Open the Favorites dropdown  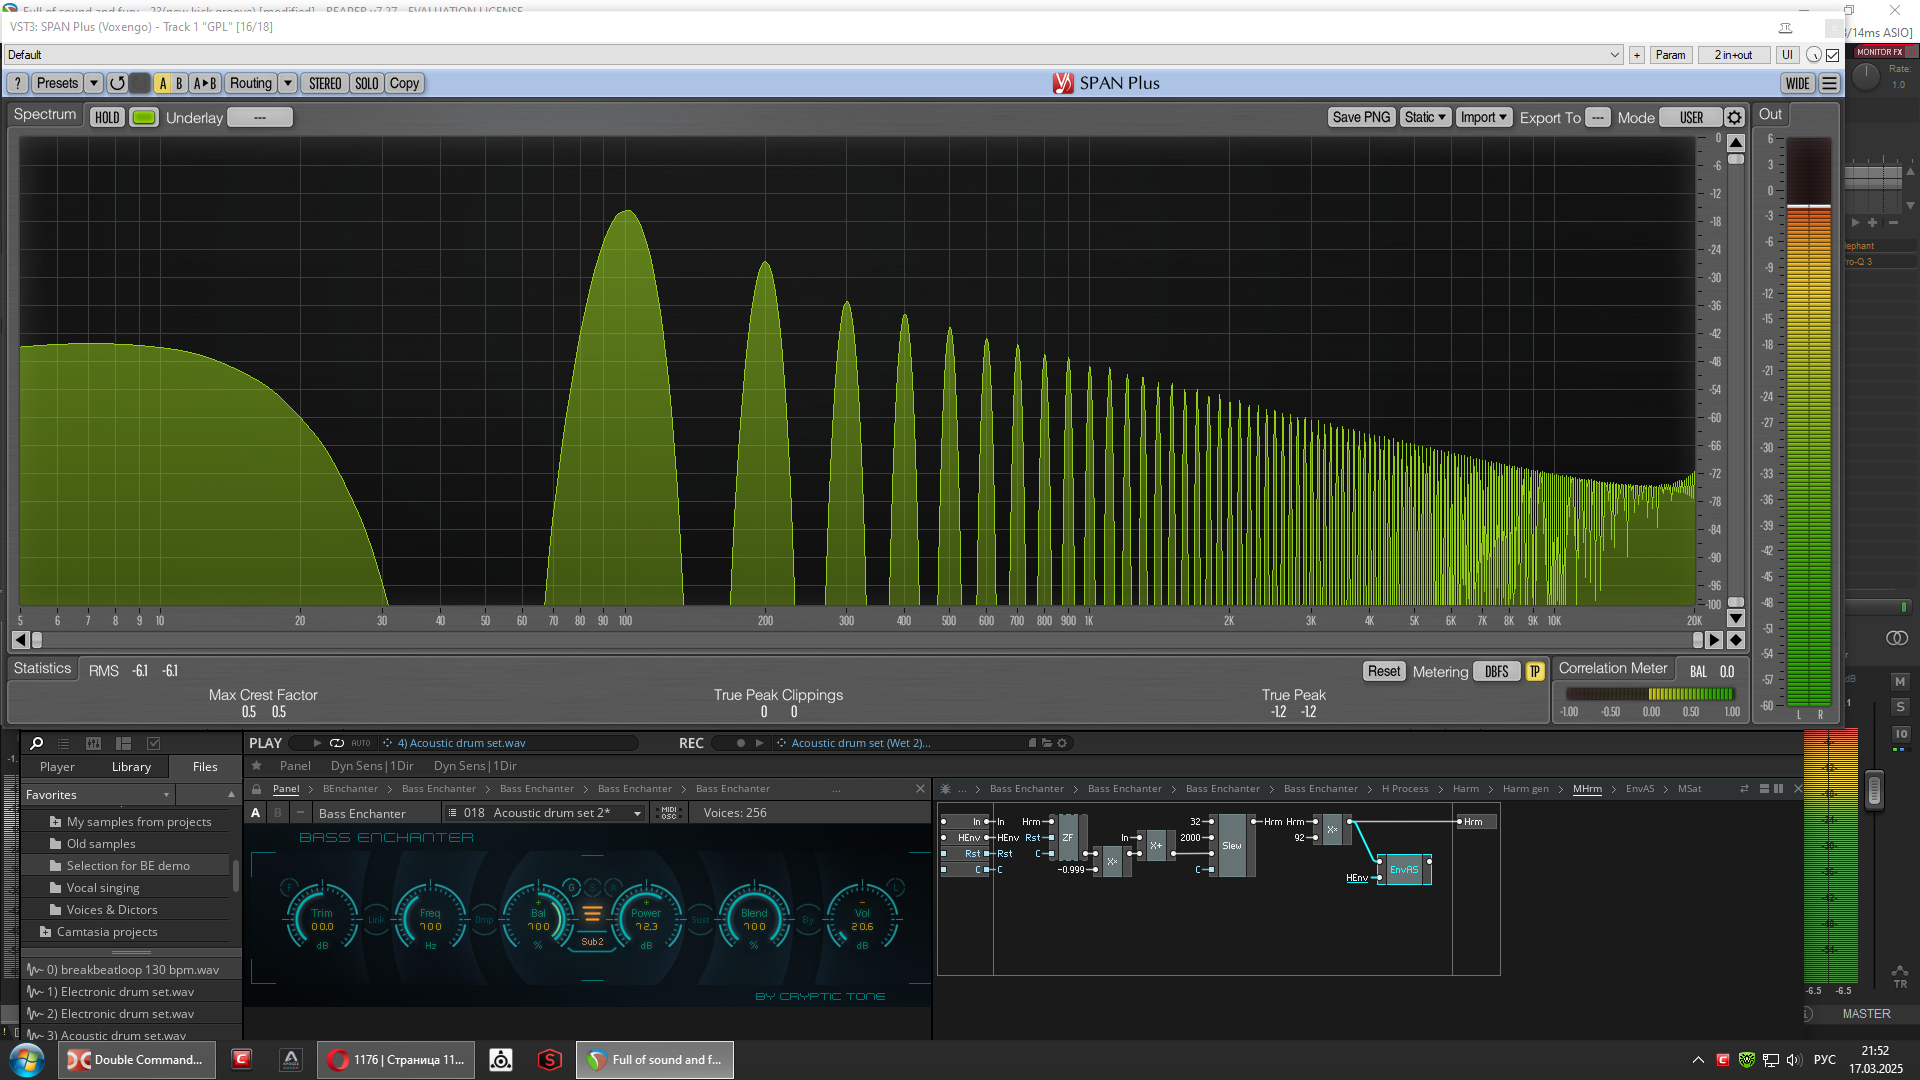(x=97, y=795)
